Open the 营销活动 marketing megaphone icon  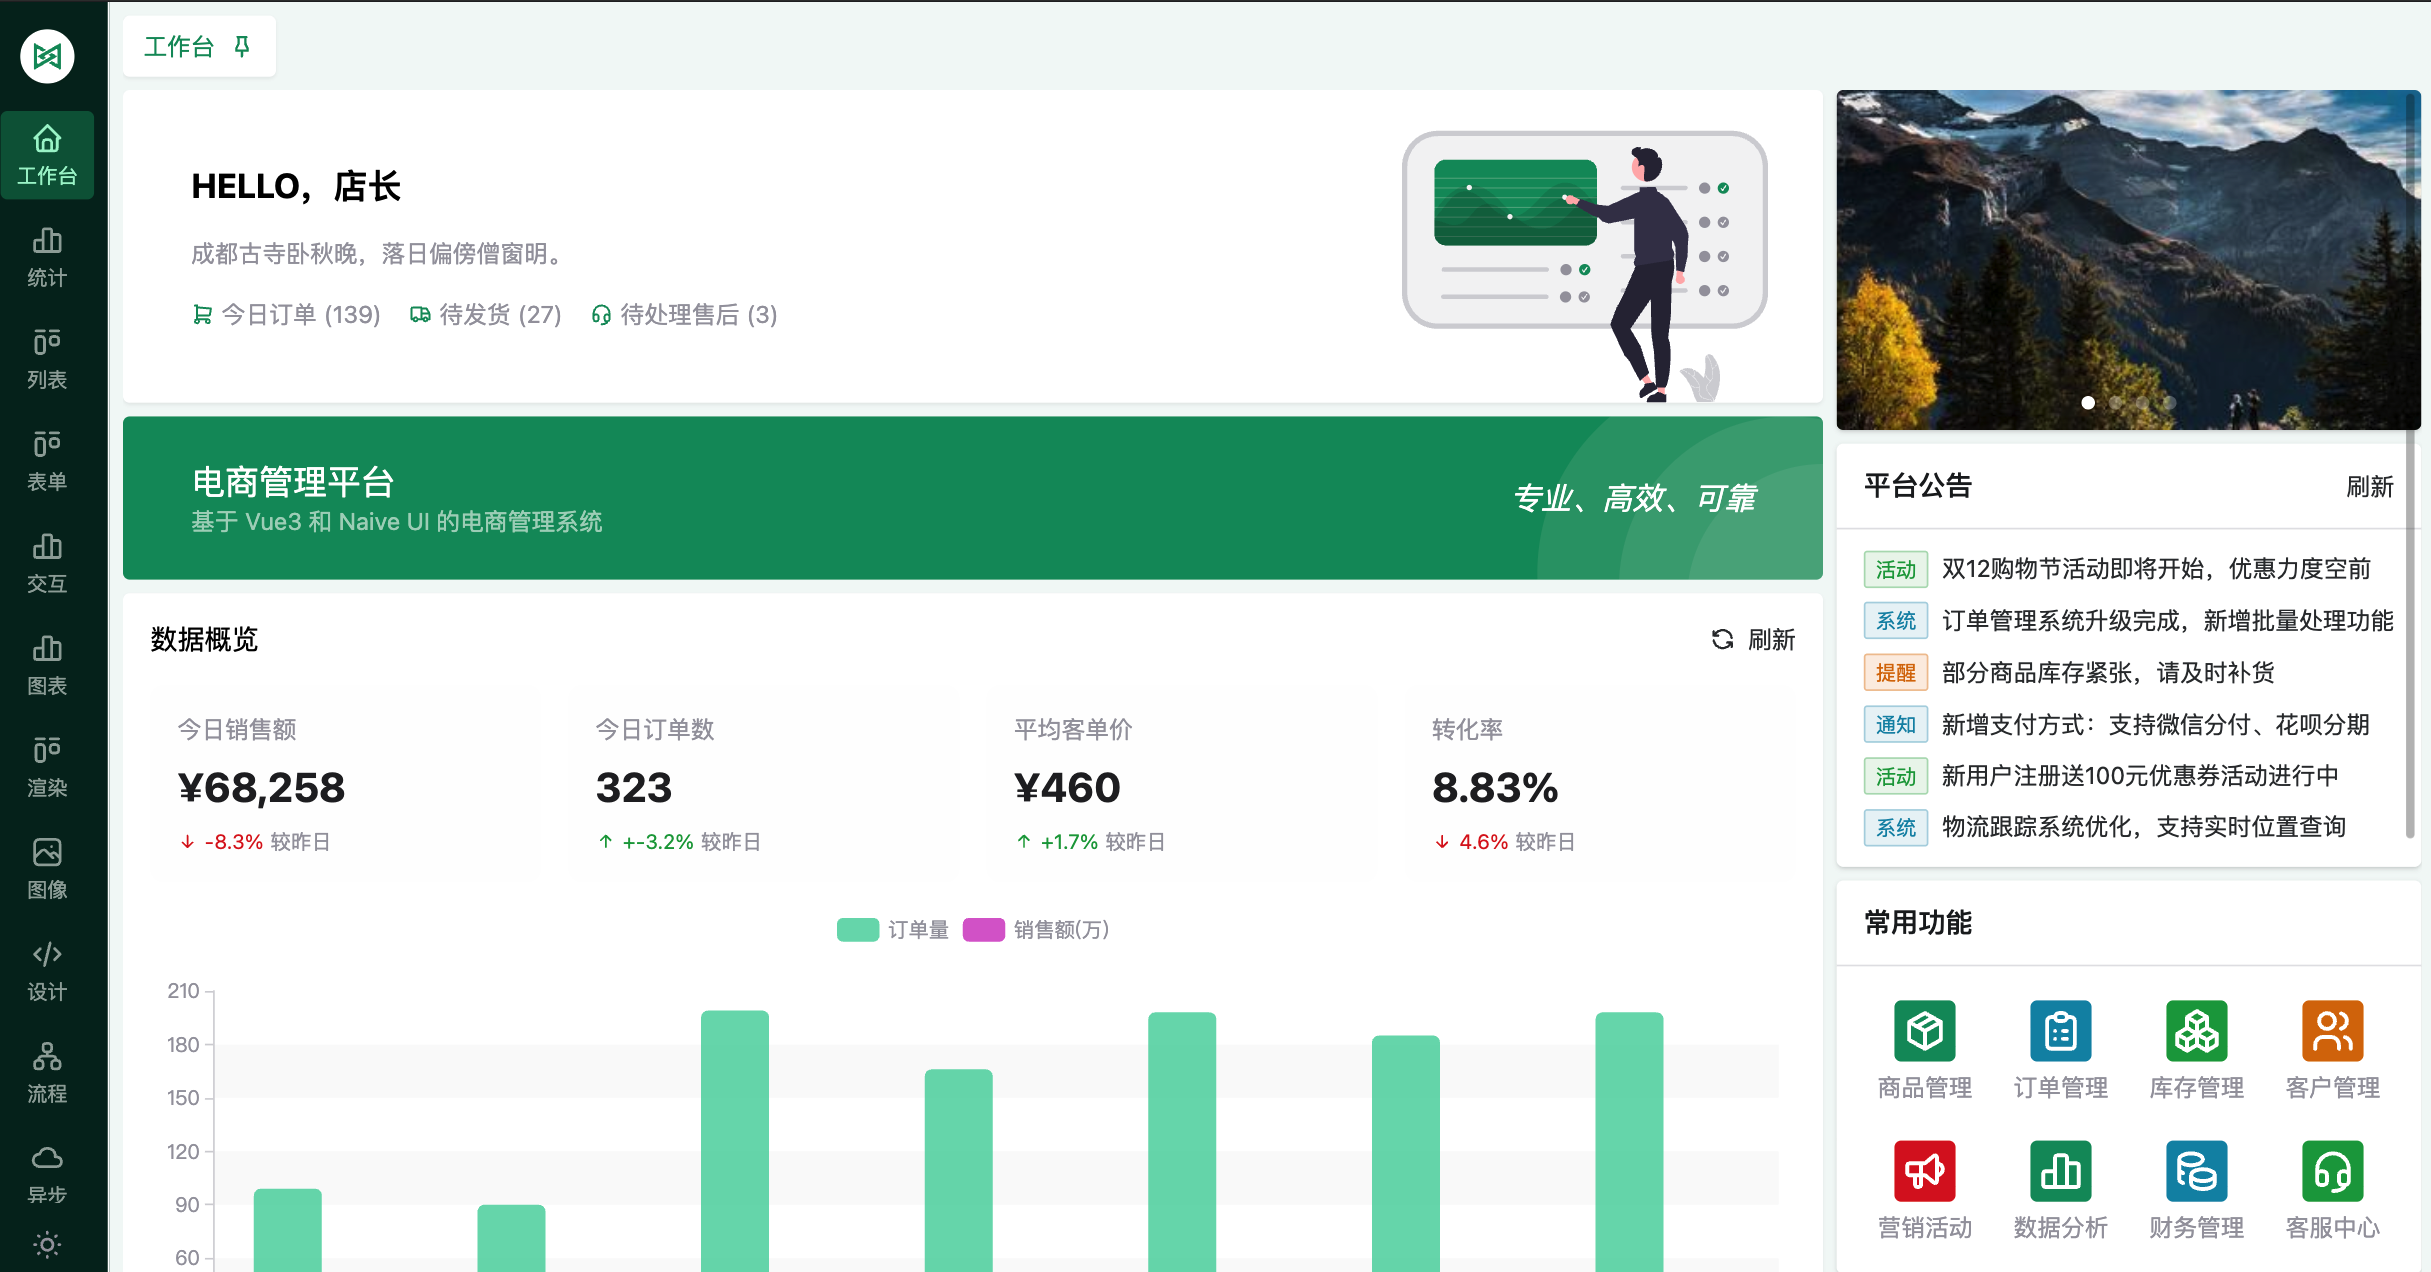(1924, 1171)
